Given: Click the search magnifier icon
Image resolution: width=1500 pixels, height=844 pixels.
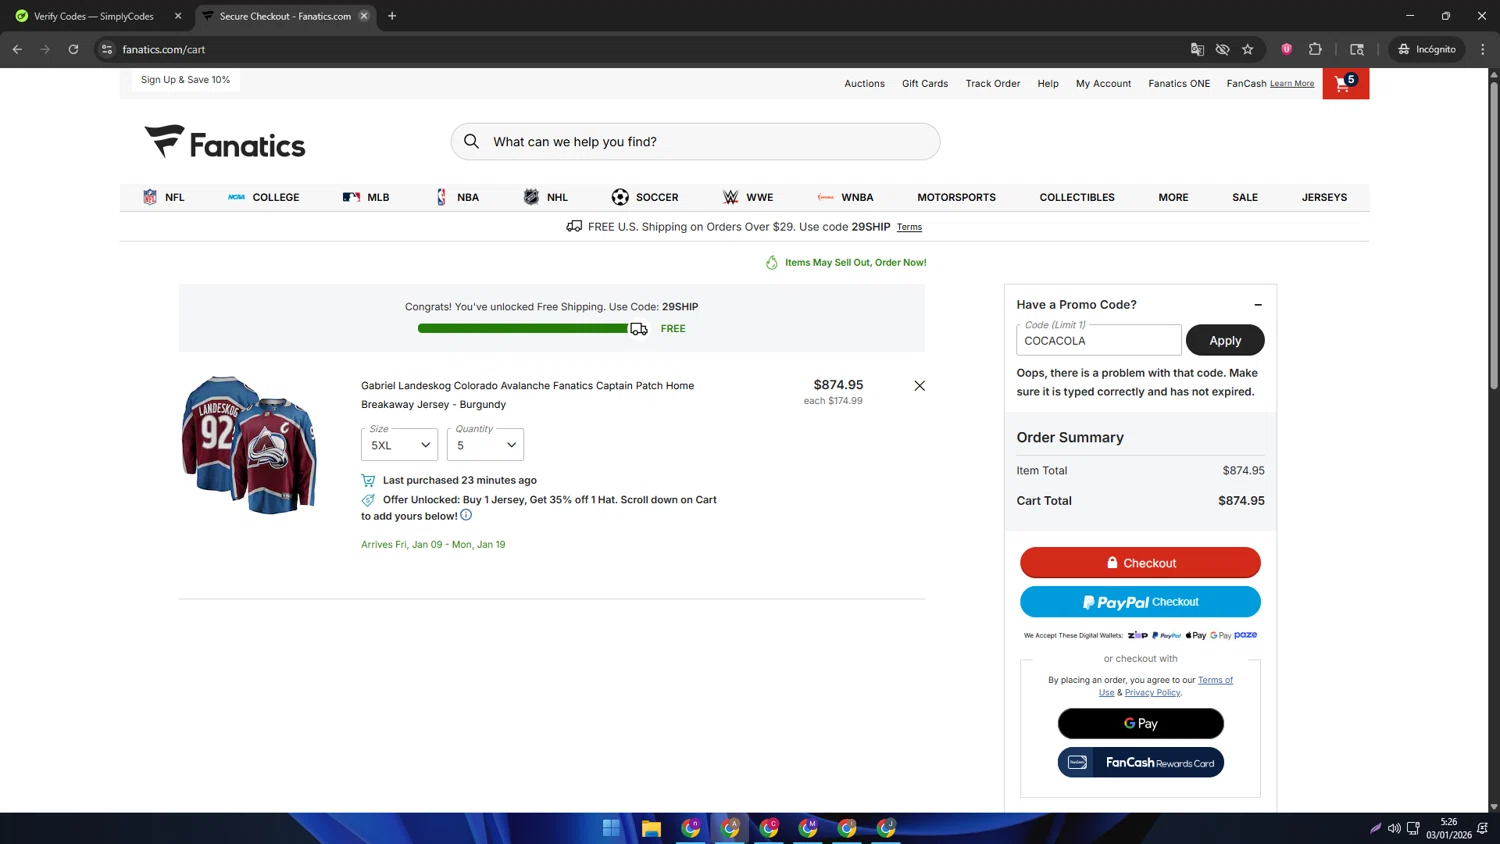Looking at the screenshot, I should tap(471, 141).
